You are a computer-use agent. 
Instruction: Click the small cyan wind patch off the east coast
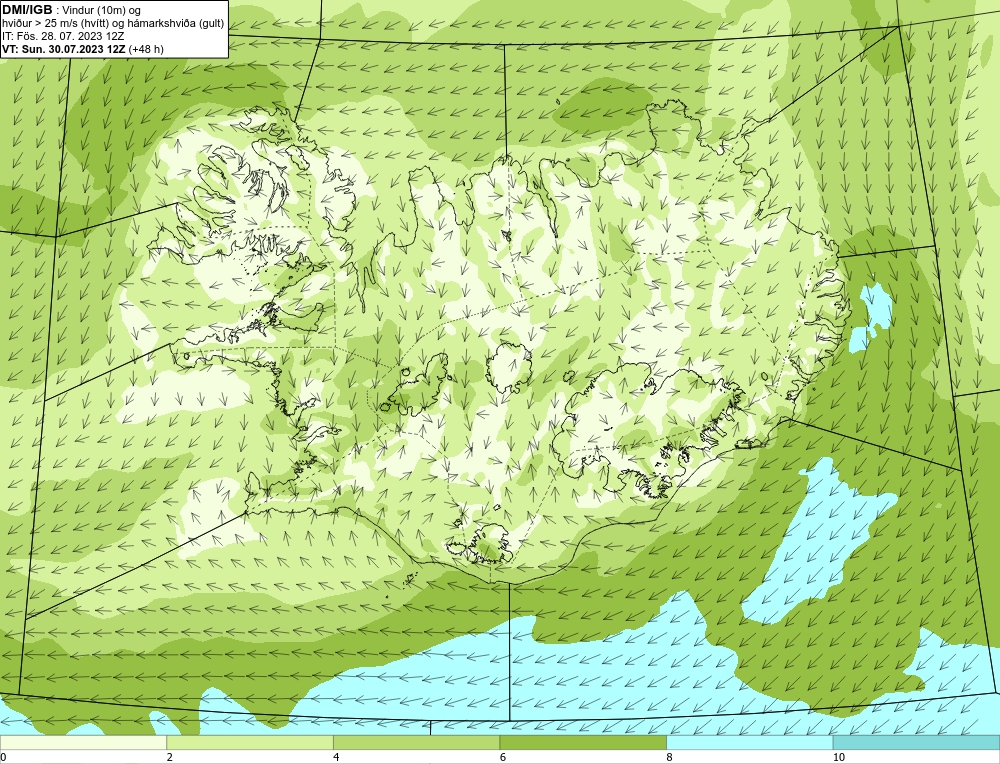(872, 315)
